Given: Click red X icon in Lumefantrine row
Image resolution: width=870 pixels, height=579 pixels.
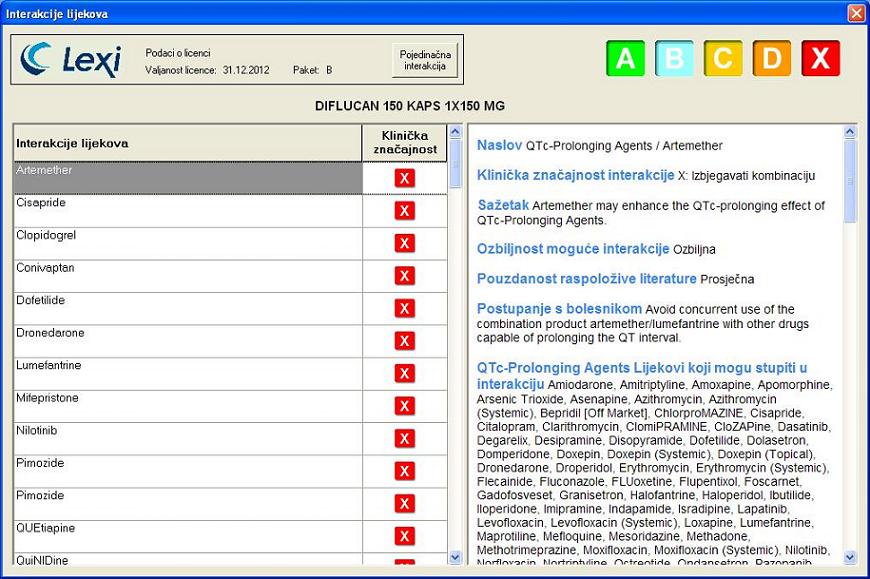Looking at the screenshot, I should 404,373.
